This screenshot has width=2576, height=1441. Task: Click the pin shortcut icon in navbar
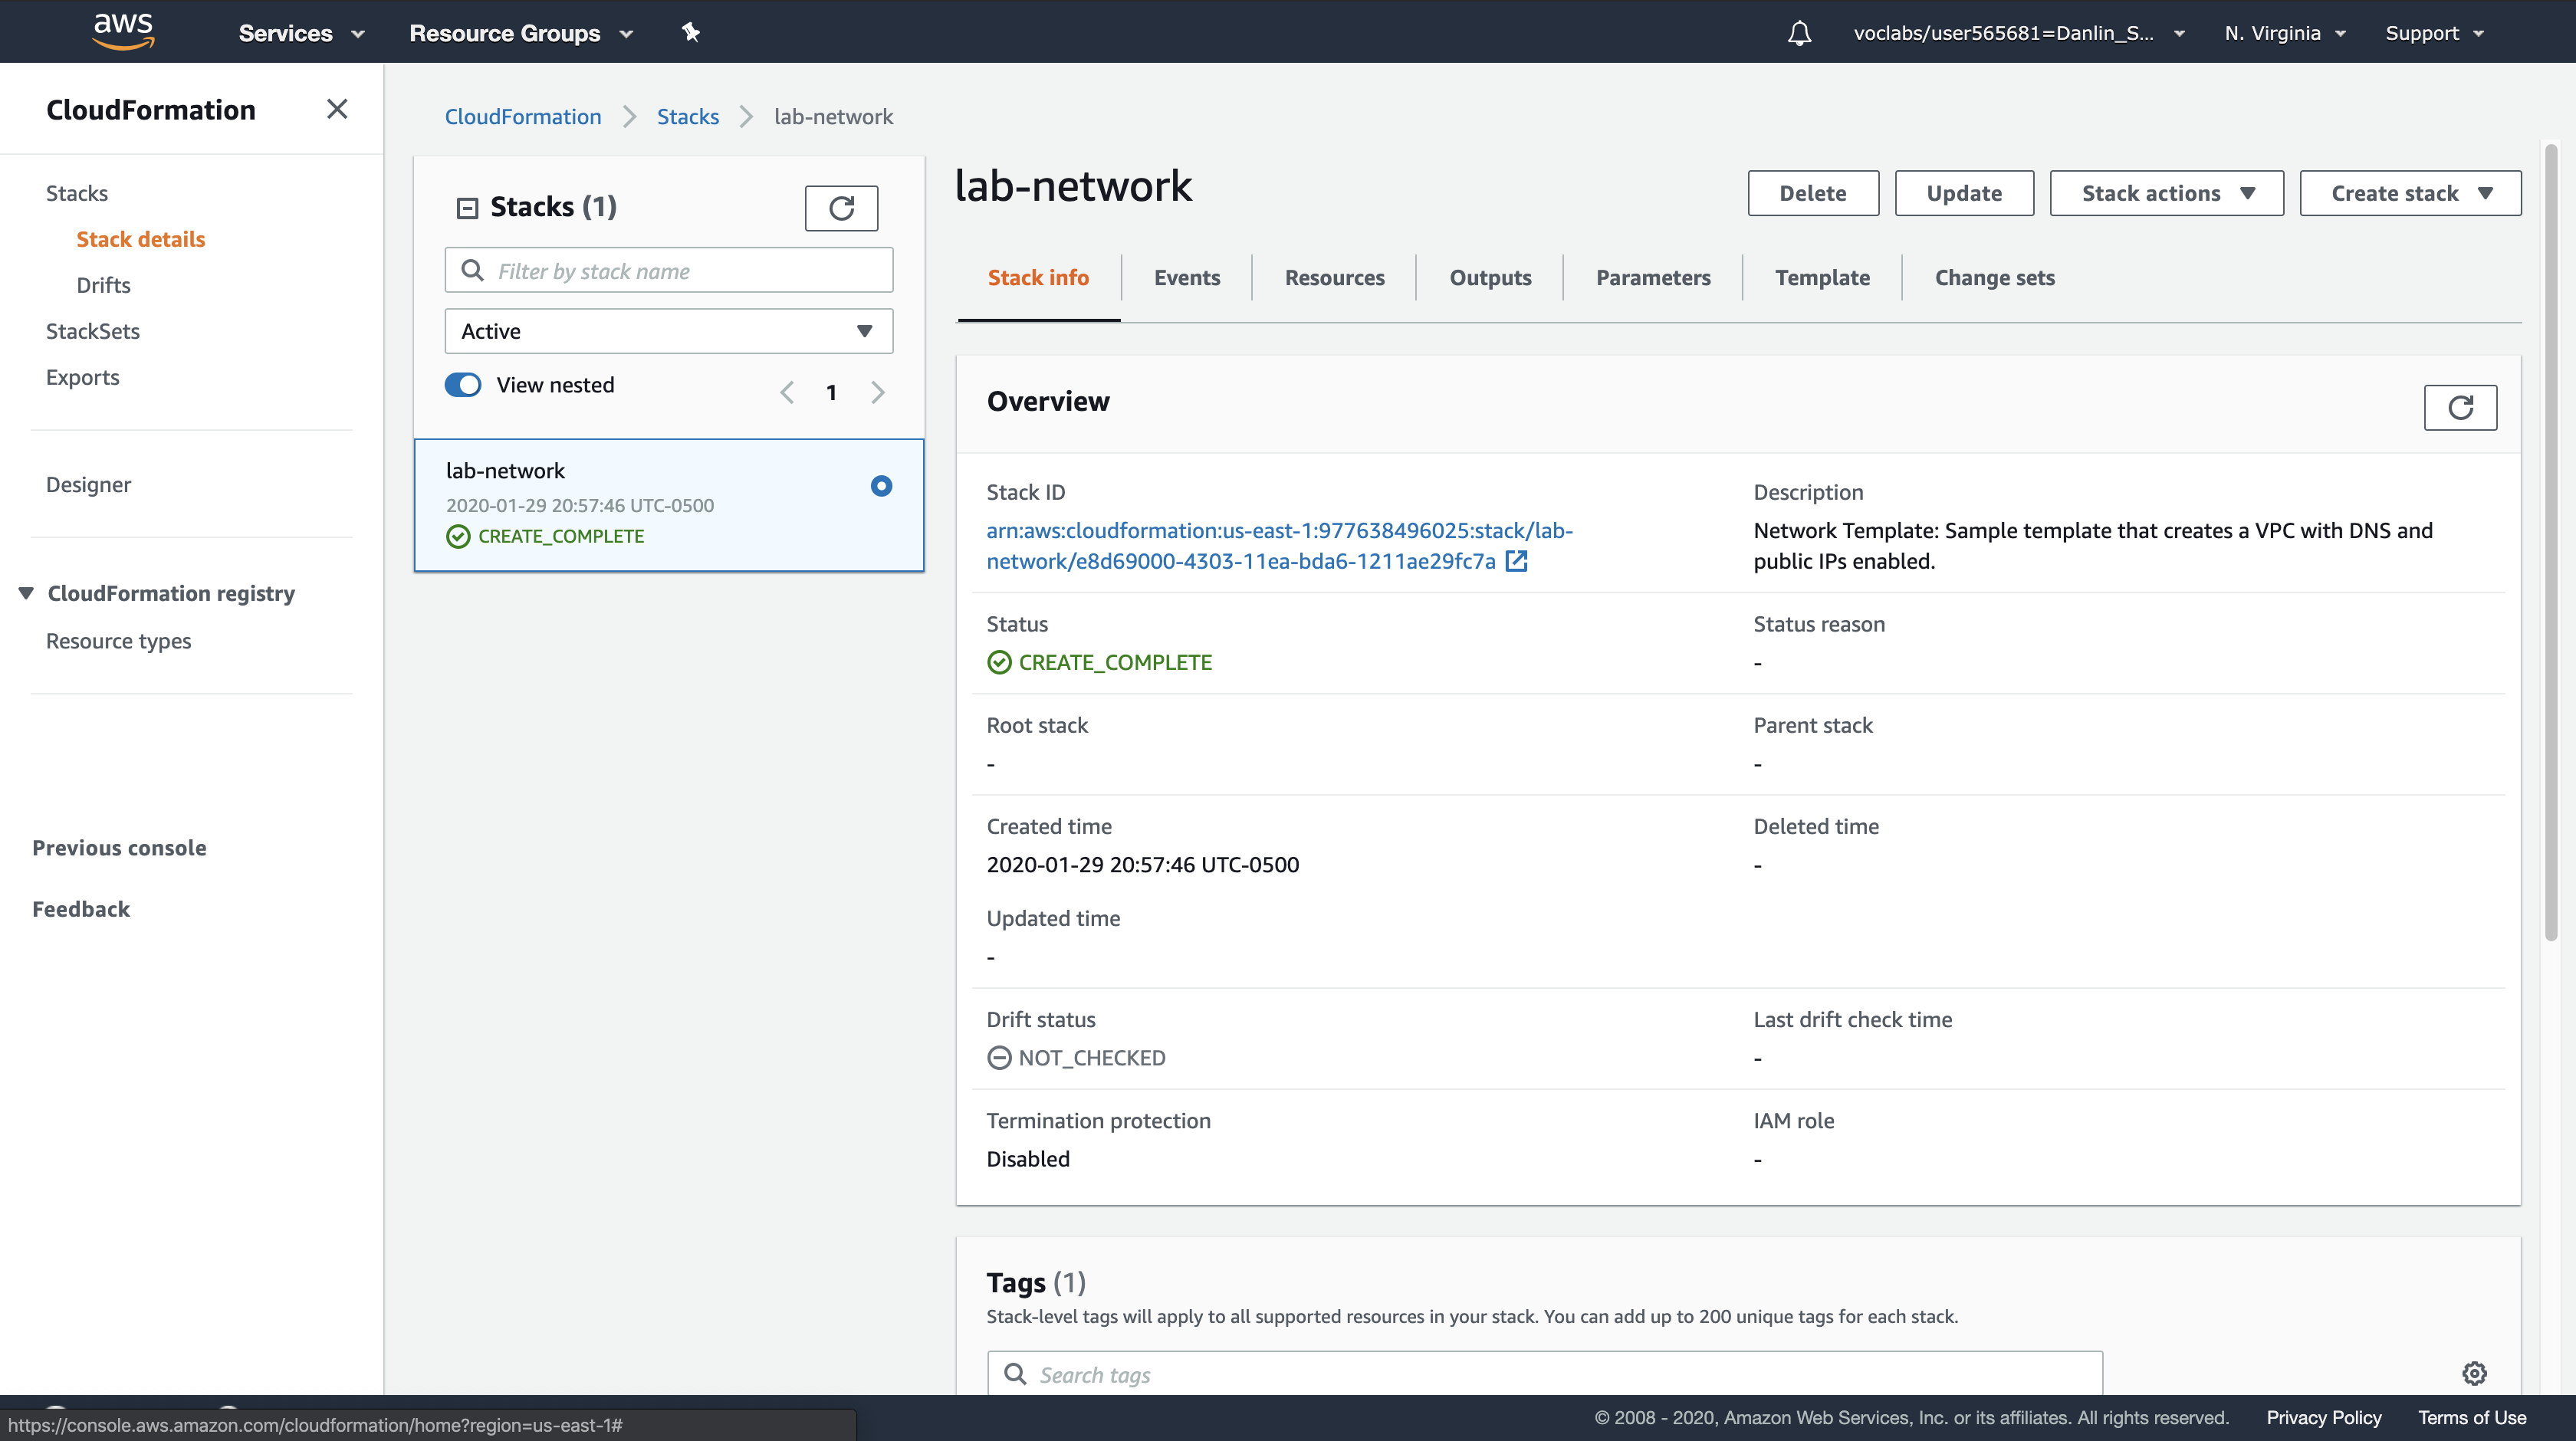690,32
